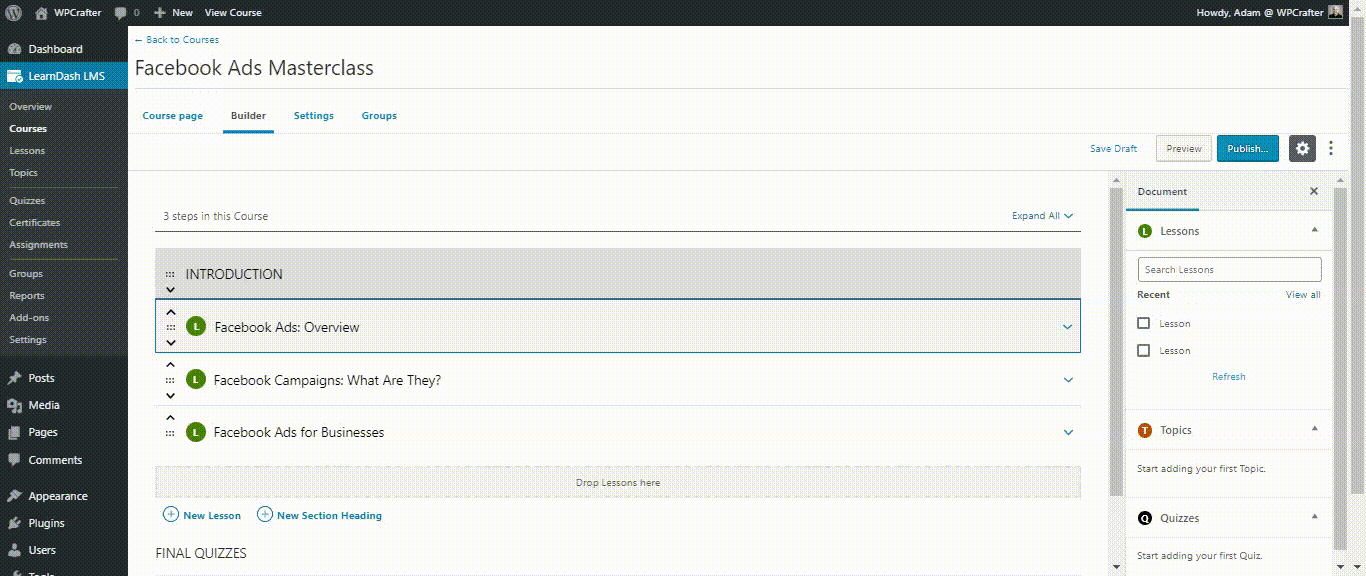Collapse the Quizzes sidebar panel
Screen dimensions: 1366x576
pyautogui.click(x=1315, y=517)
